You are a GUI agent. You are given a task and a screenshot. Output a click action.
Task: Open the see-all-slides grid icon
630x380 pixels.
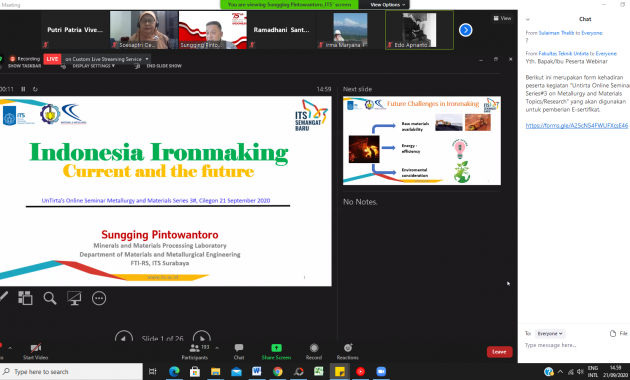[25, 298]
